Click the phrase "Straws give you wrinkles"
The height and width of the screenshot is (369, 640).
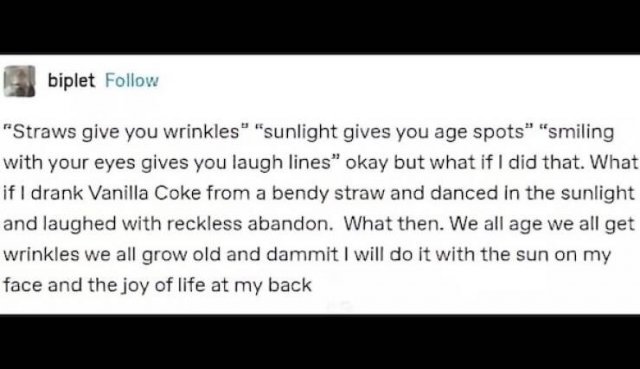pyautogui.click(x=126, y=132)
